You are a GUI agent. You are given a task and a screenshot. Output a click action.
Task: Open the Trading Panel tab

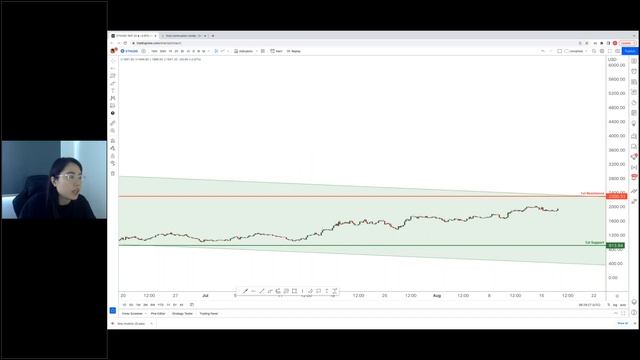(x=209, y=313)
